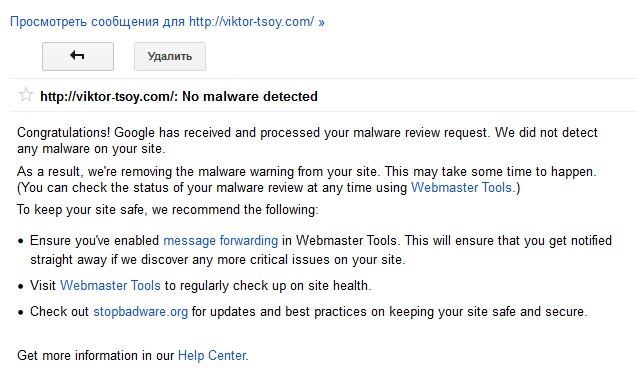Click 'To keep your site safe' text
This screenshot has width=637, height=380.
click(168, 210)
